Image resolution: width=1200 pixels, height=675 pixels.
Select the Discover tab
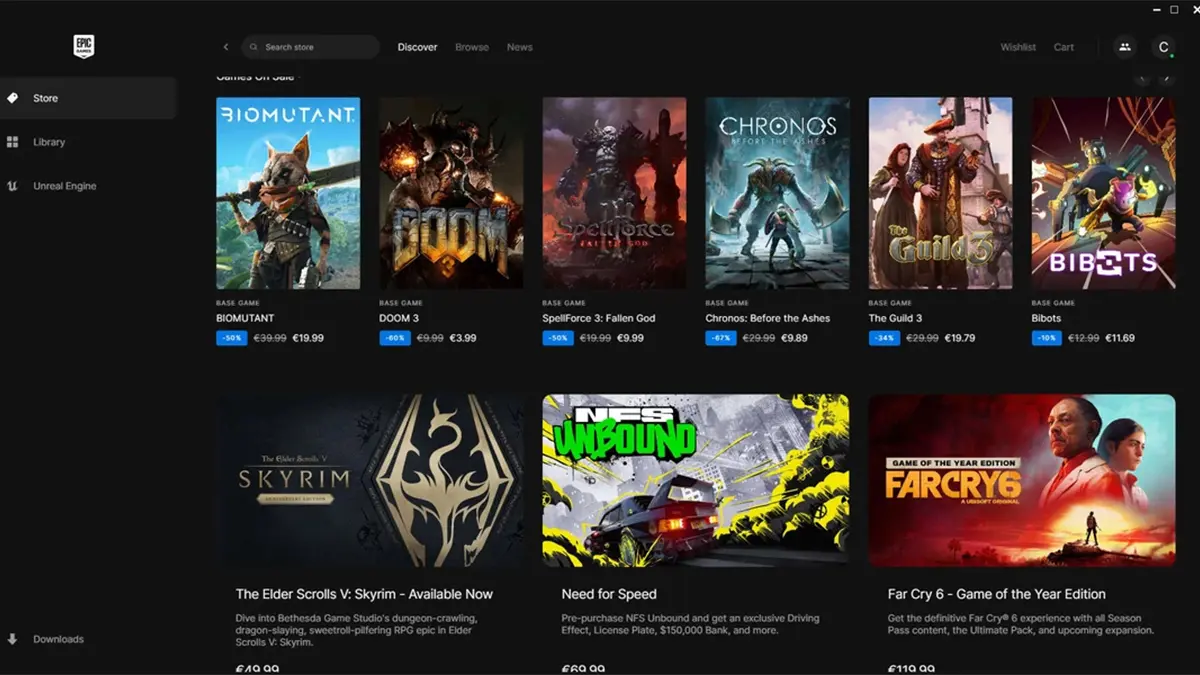(x=417, y=47)
